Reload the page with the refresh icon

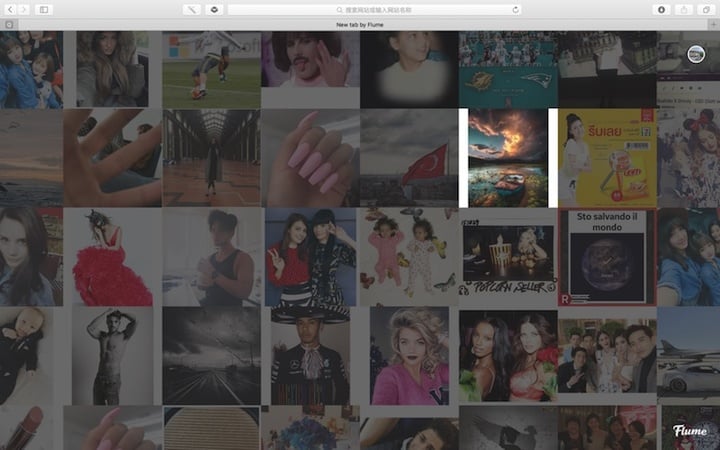click(x=516, y=9)
